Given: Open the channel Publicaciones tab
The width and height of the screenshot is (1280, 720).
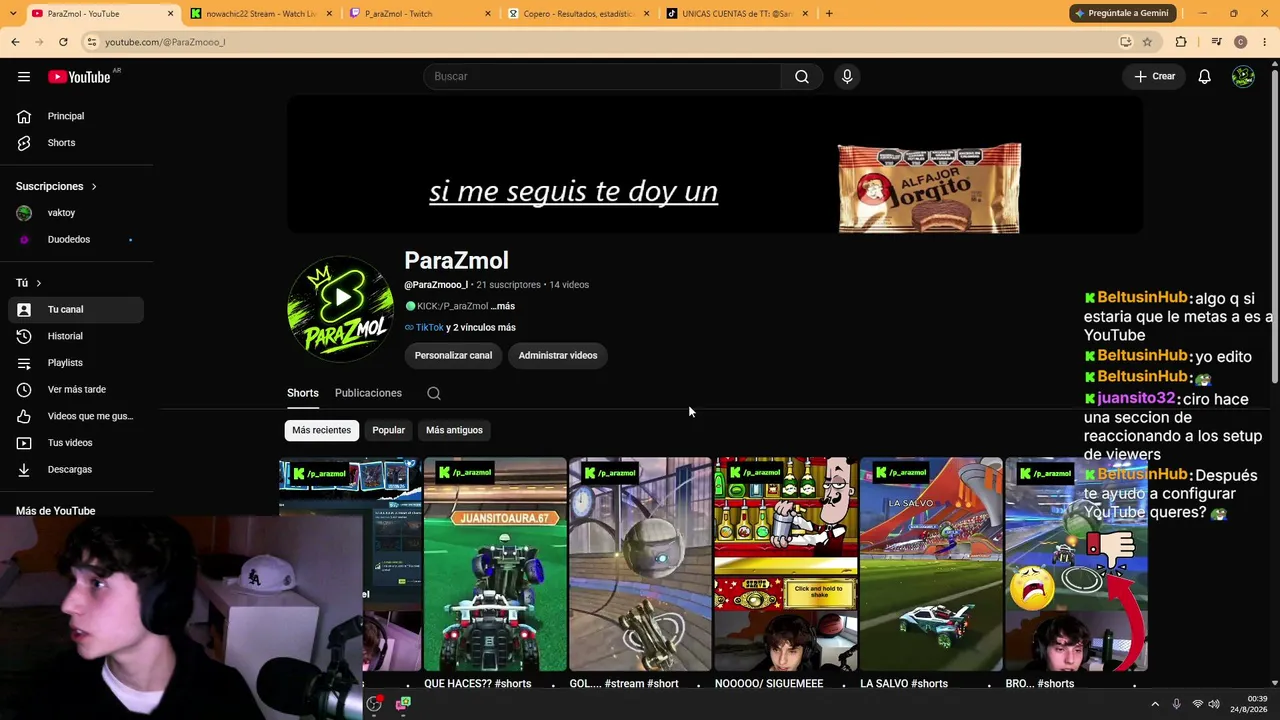Looking at the screenshot, I should point(368,393).
